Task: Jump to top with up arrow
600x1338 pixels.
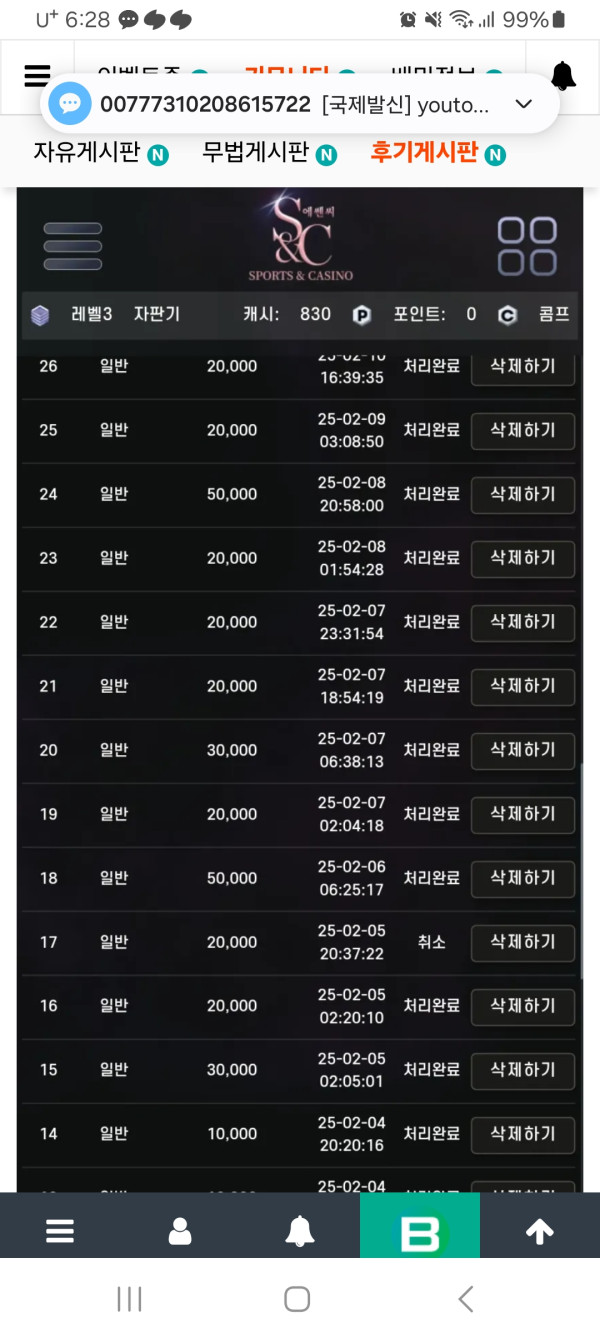Action: [540, 1232]
